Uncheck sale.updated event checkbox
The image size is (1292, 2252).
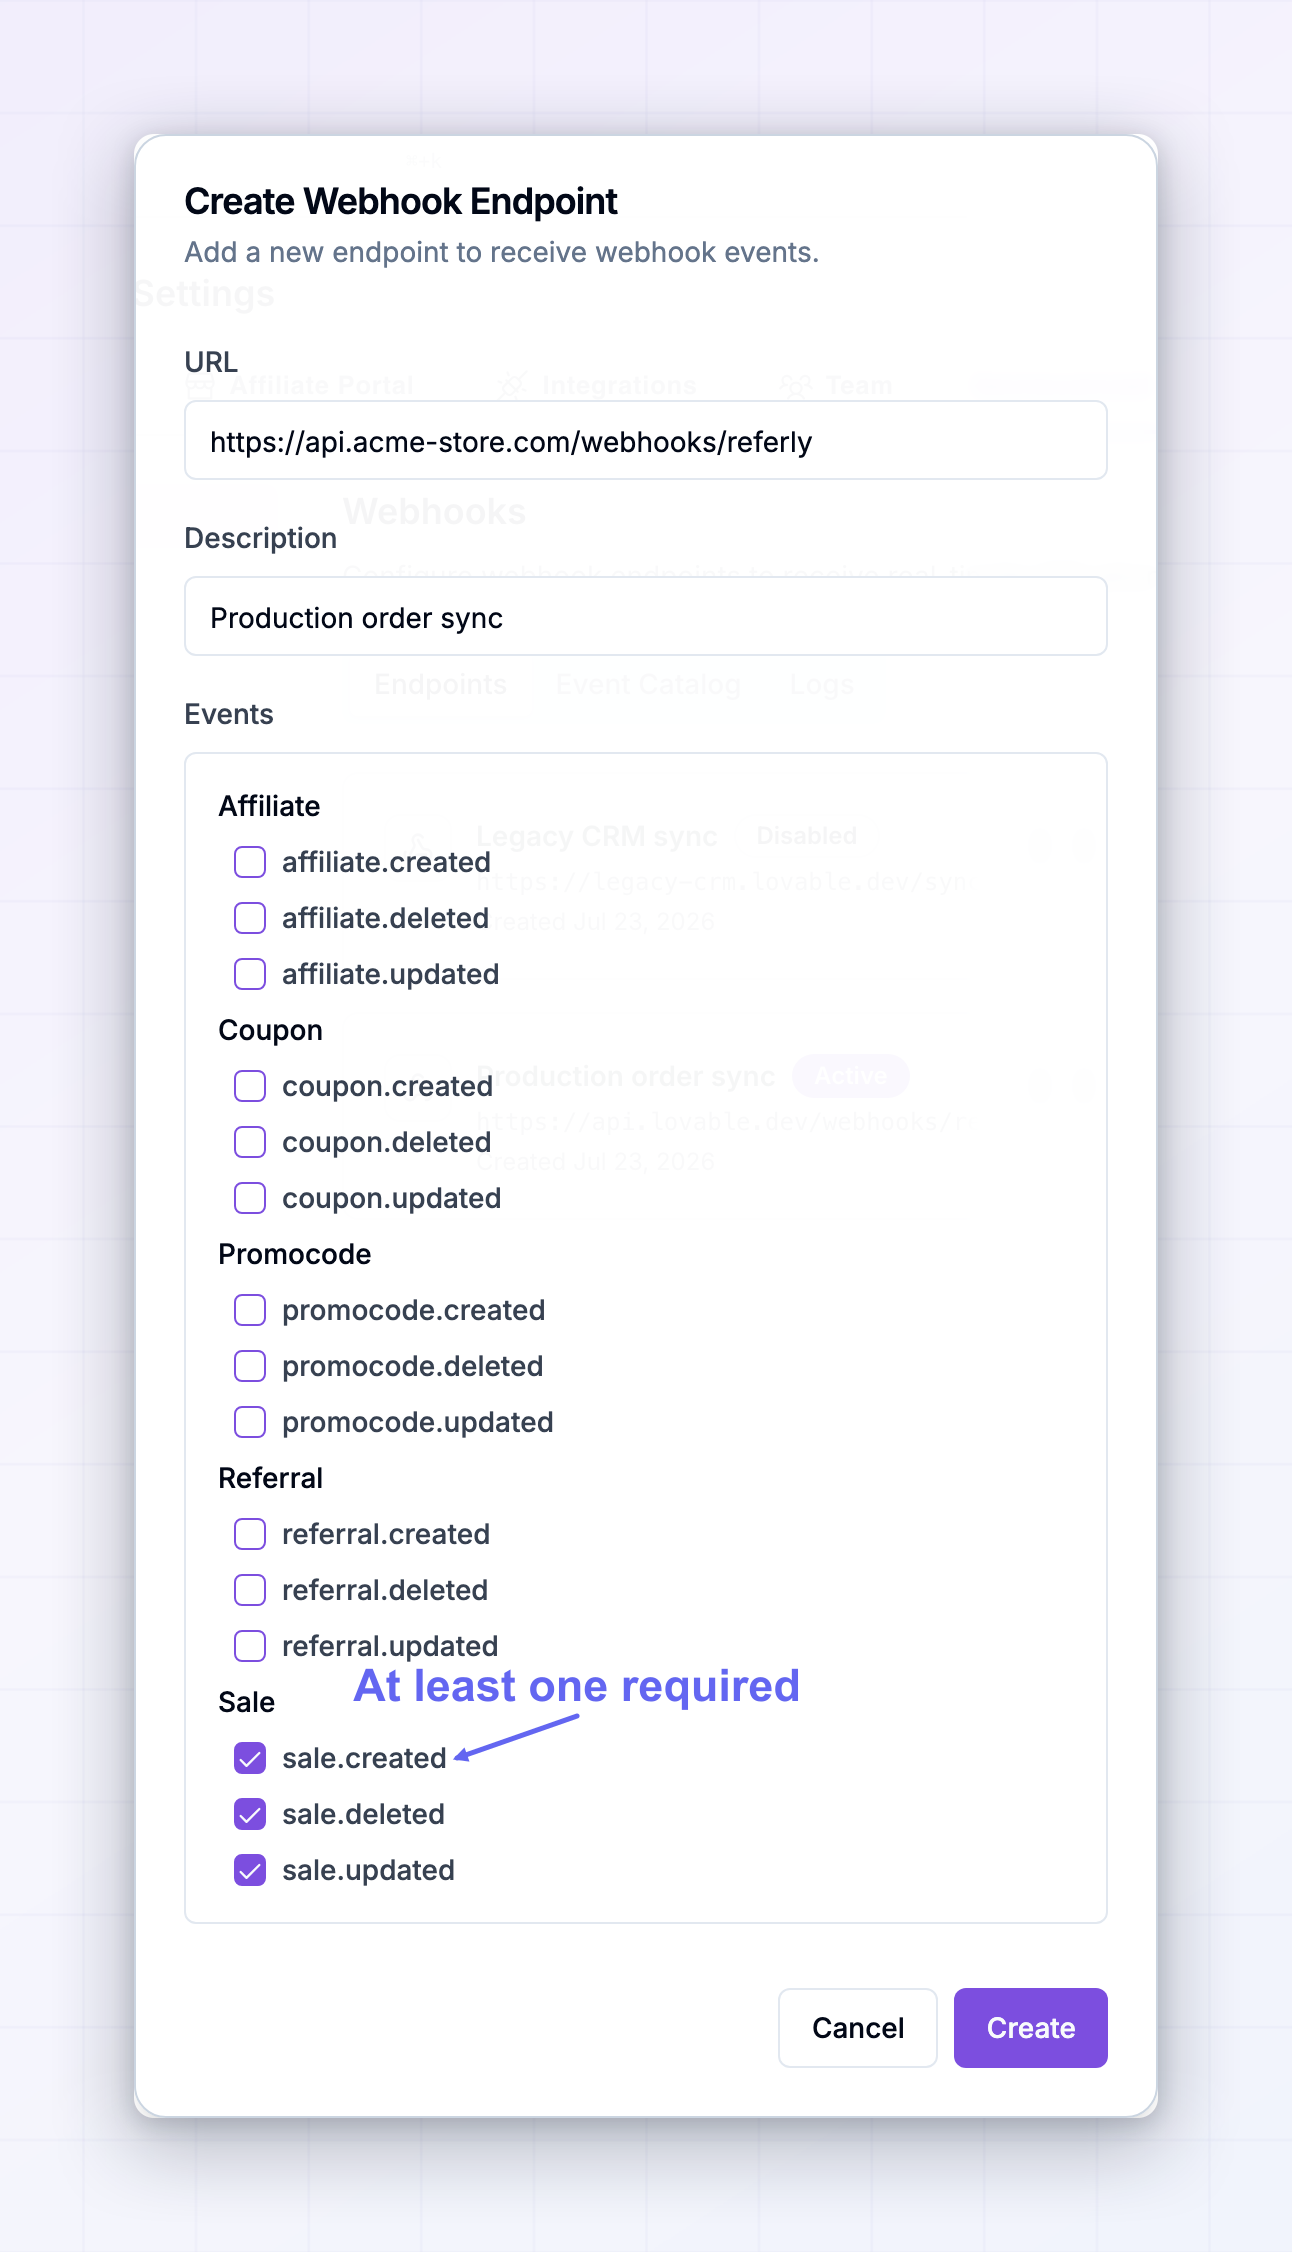click(250, 1870)
